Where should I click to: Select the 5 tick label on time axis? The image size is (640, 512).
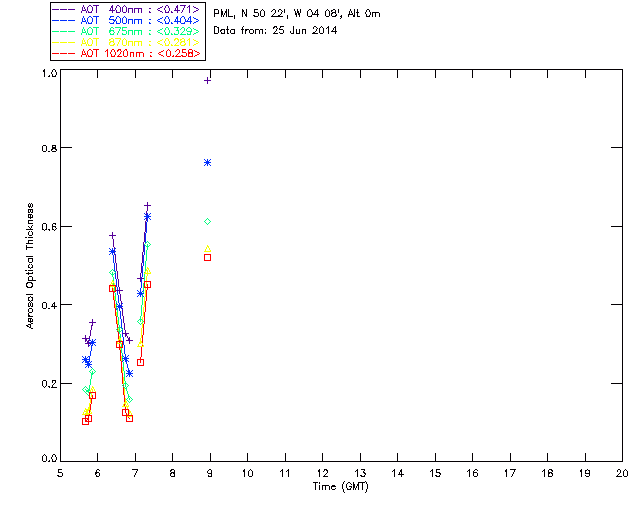pyautogui.click(x=60, y=473)
